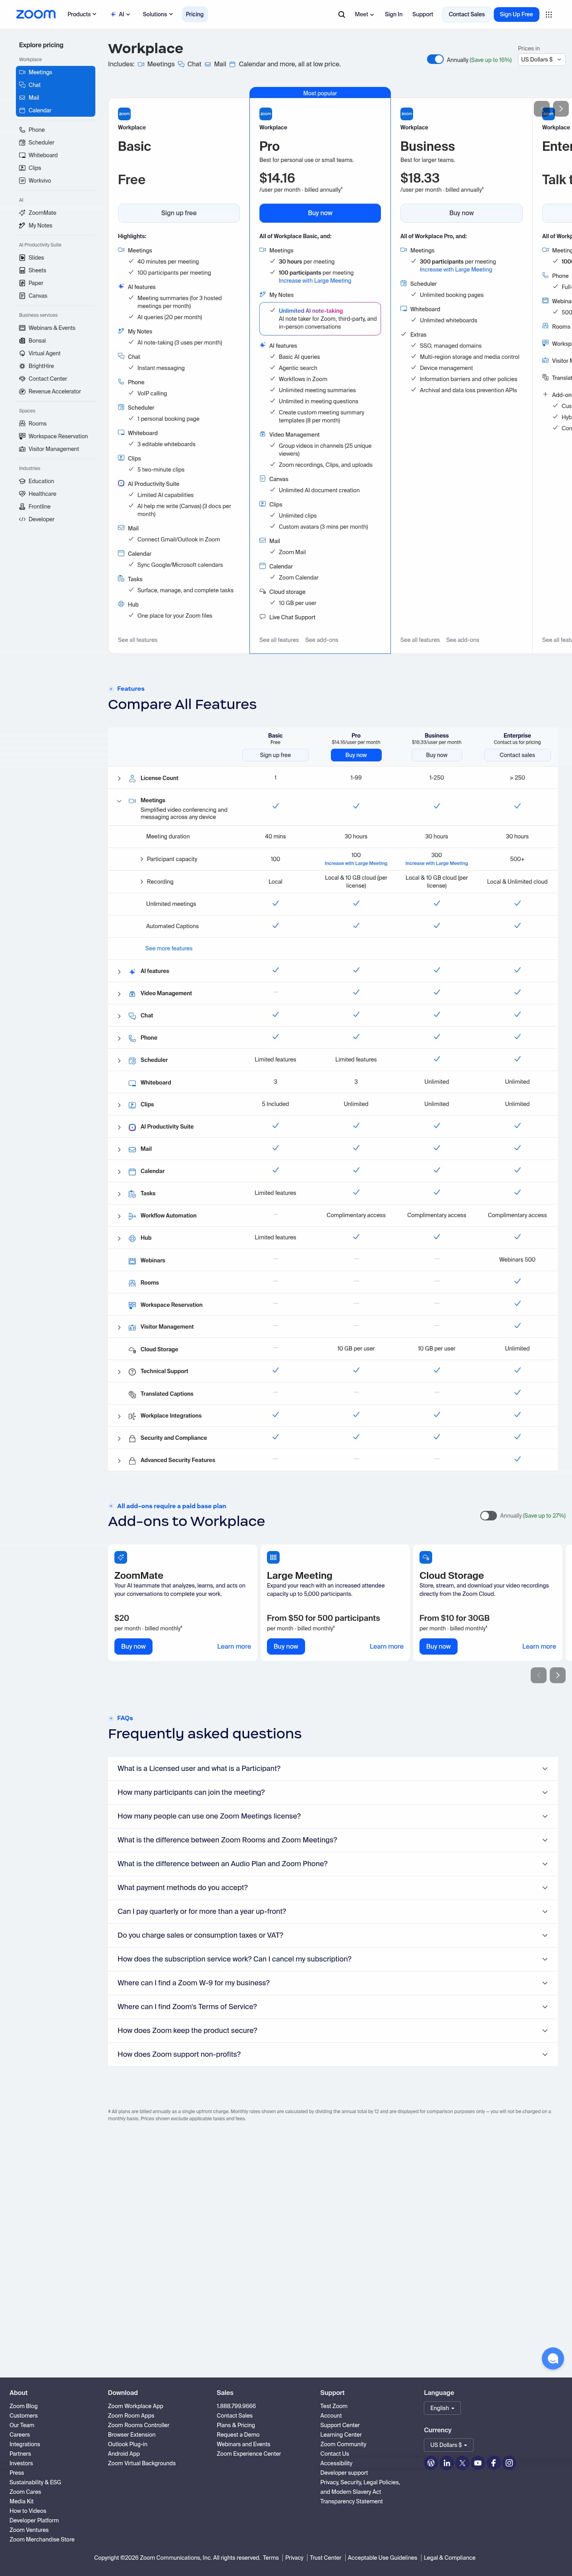The height and width of the screenshot is (2576, 572).
Task: Click the ZoomMate icon in sidebar
Action: pos(22,213)
